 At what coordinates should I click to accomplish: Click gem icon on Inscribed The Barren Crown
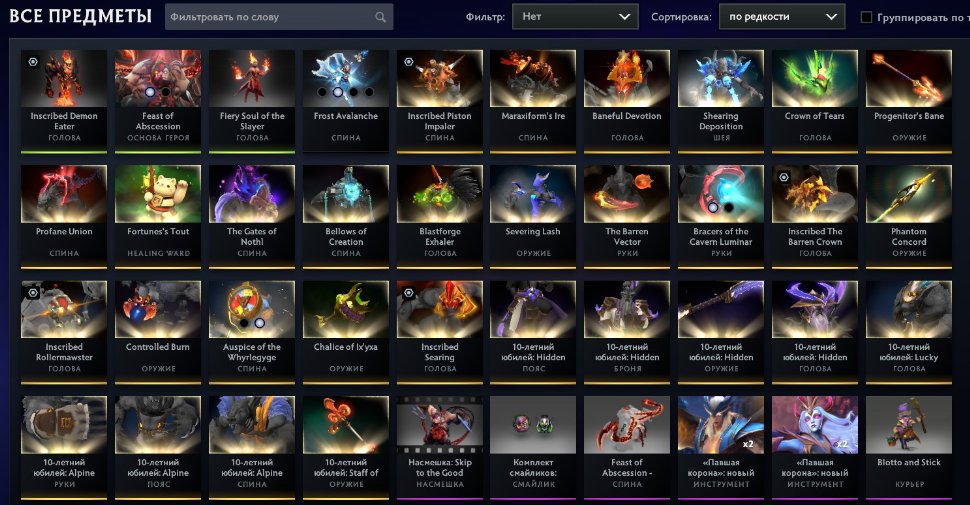[x=784, y=177]
